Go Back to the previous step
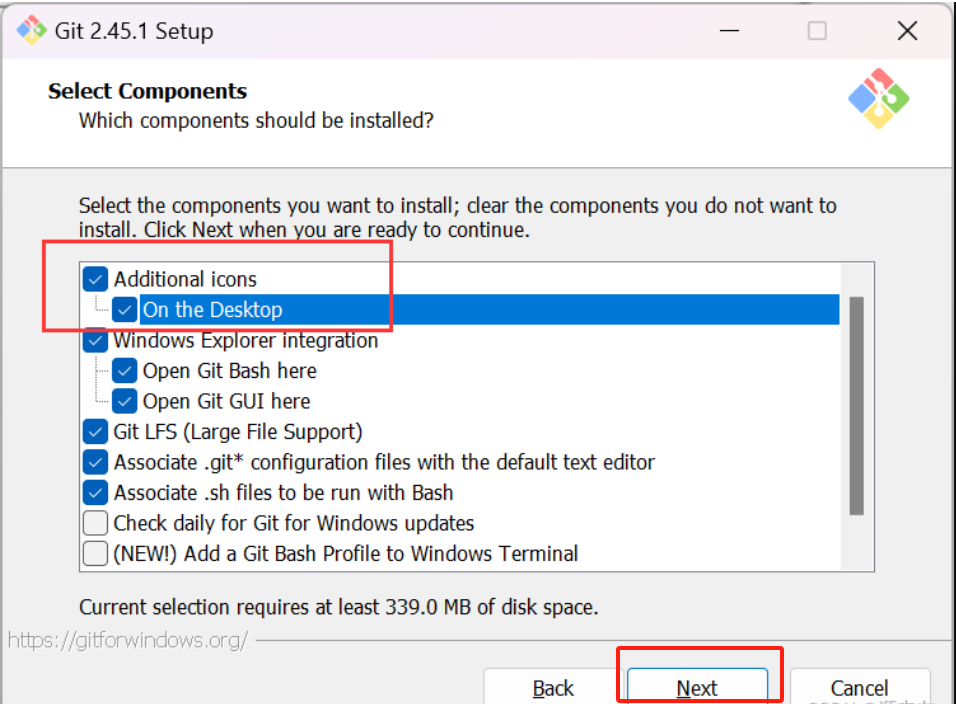 tap(553, 688)
